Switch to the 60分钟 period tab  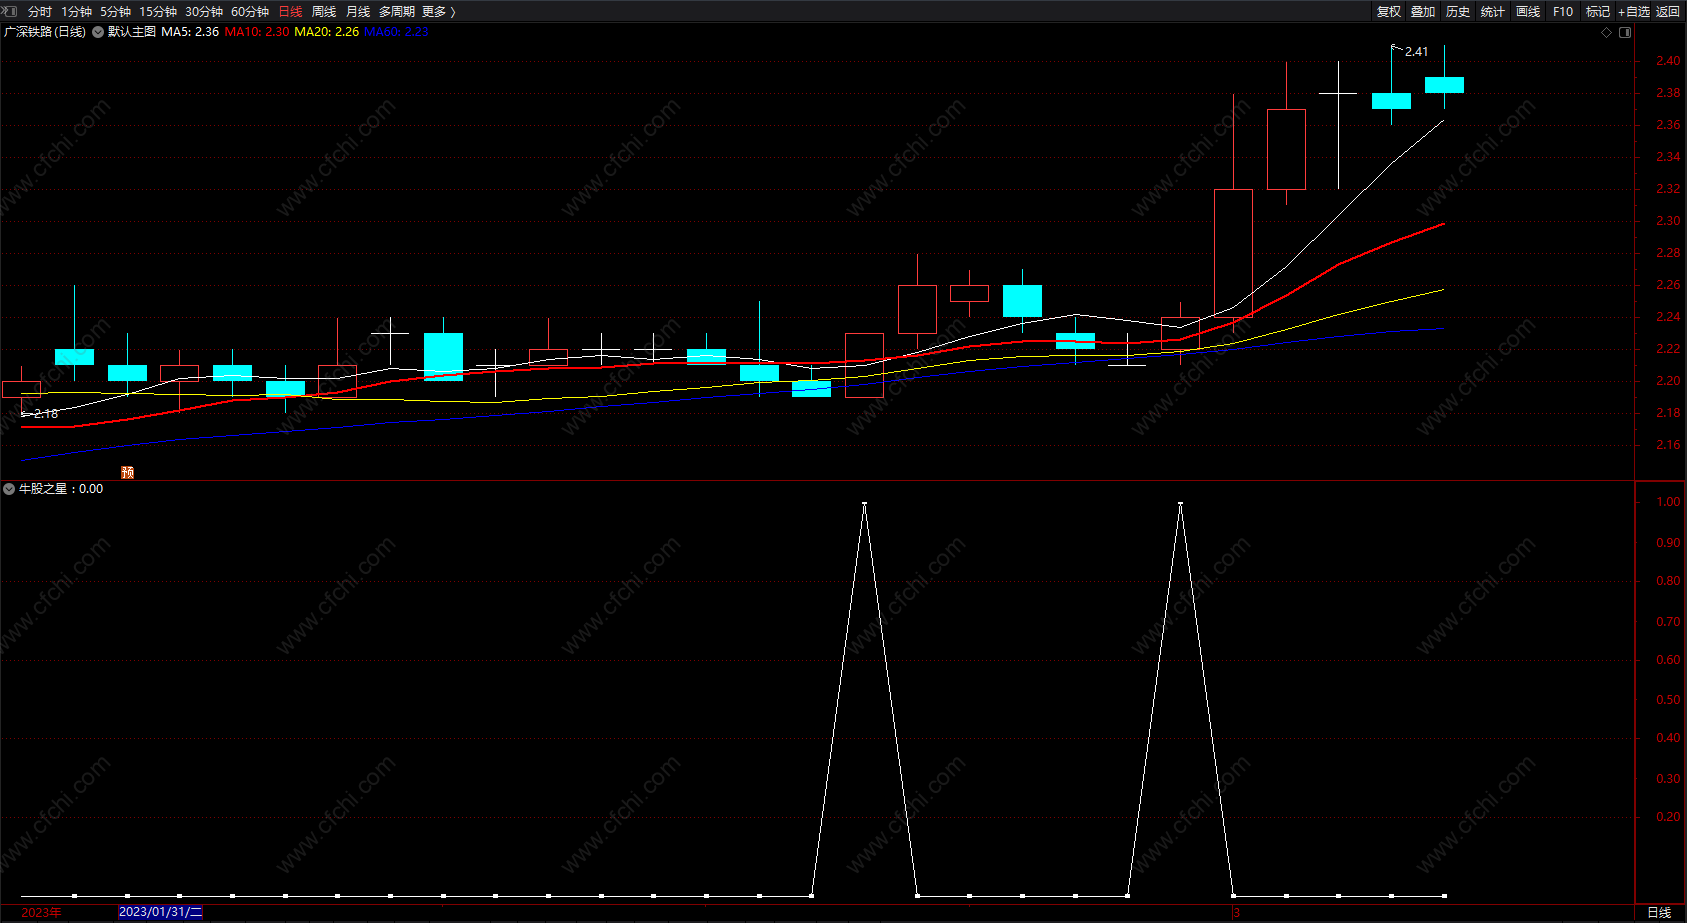250,12
